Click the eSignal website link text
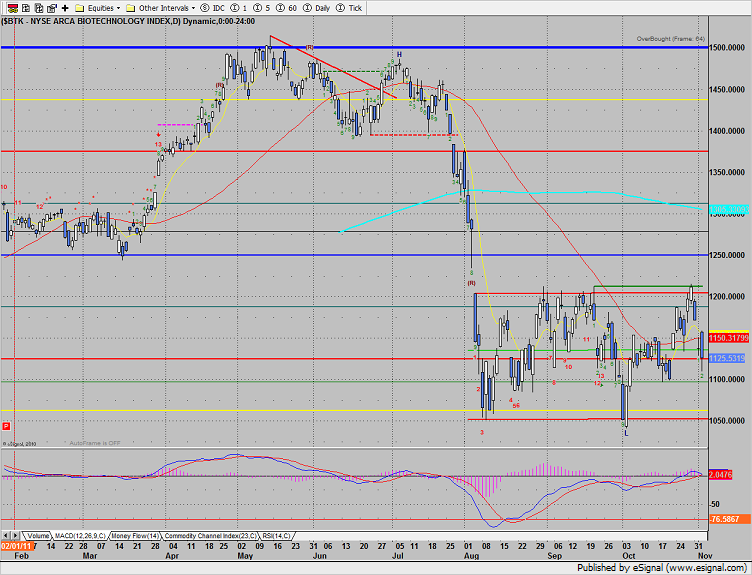Viewport: 752px width, 575px height. coord(705,568)
